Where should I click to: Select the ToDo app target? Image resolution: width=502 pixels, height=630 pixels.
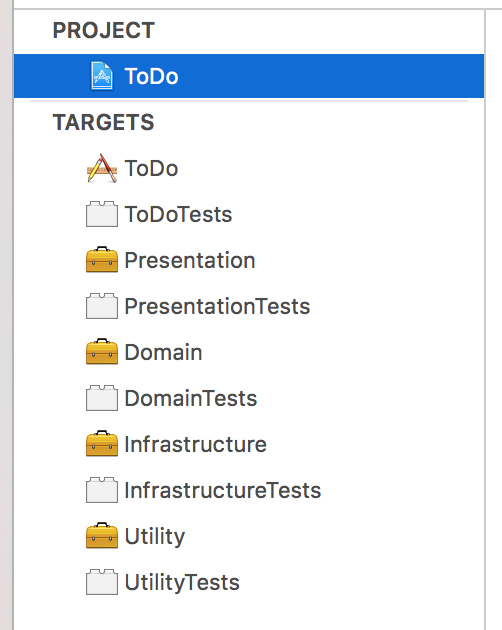coord(151,168)
